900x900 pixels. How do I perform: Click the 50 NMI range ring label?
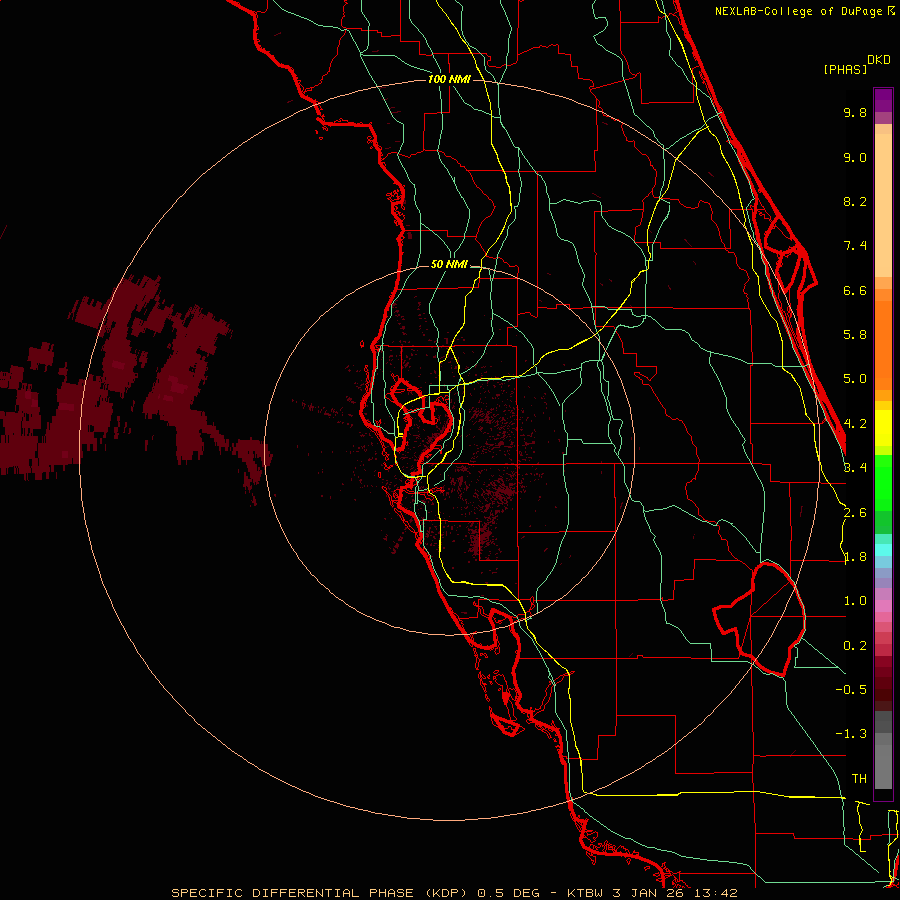click(449, 264)
